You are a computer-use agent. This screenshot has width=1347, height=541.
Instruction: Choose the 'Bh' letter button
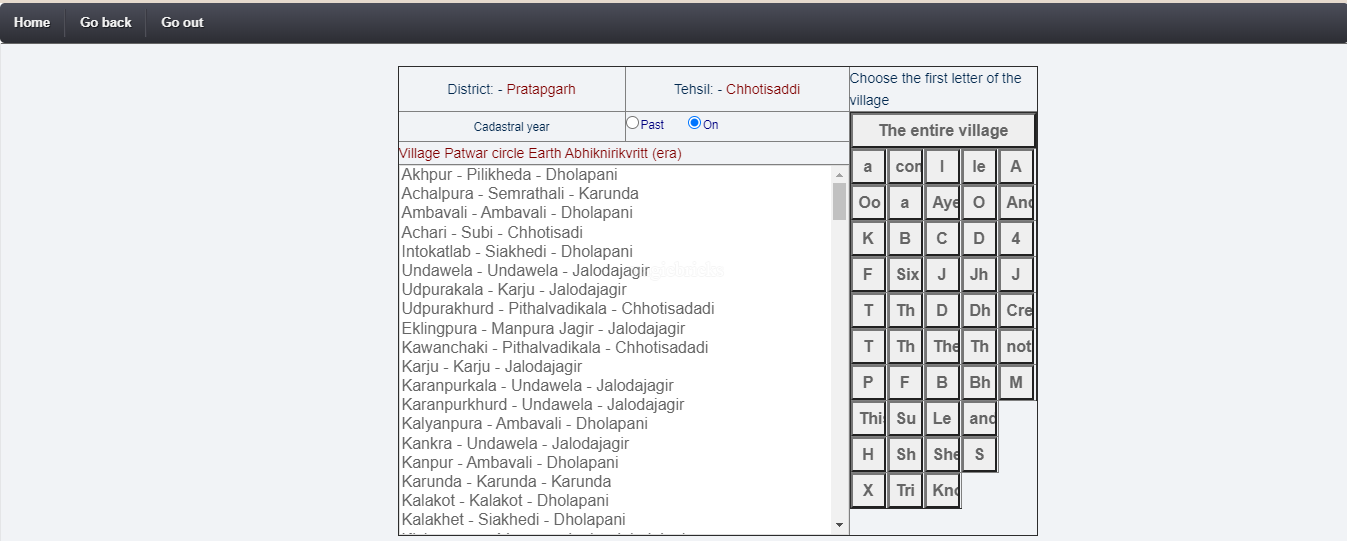coord(979,382)
